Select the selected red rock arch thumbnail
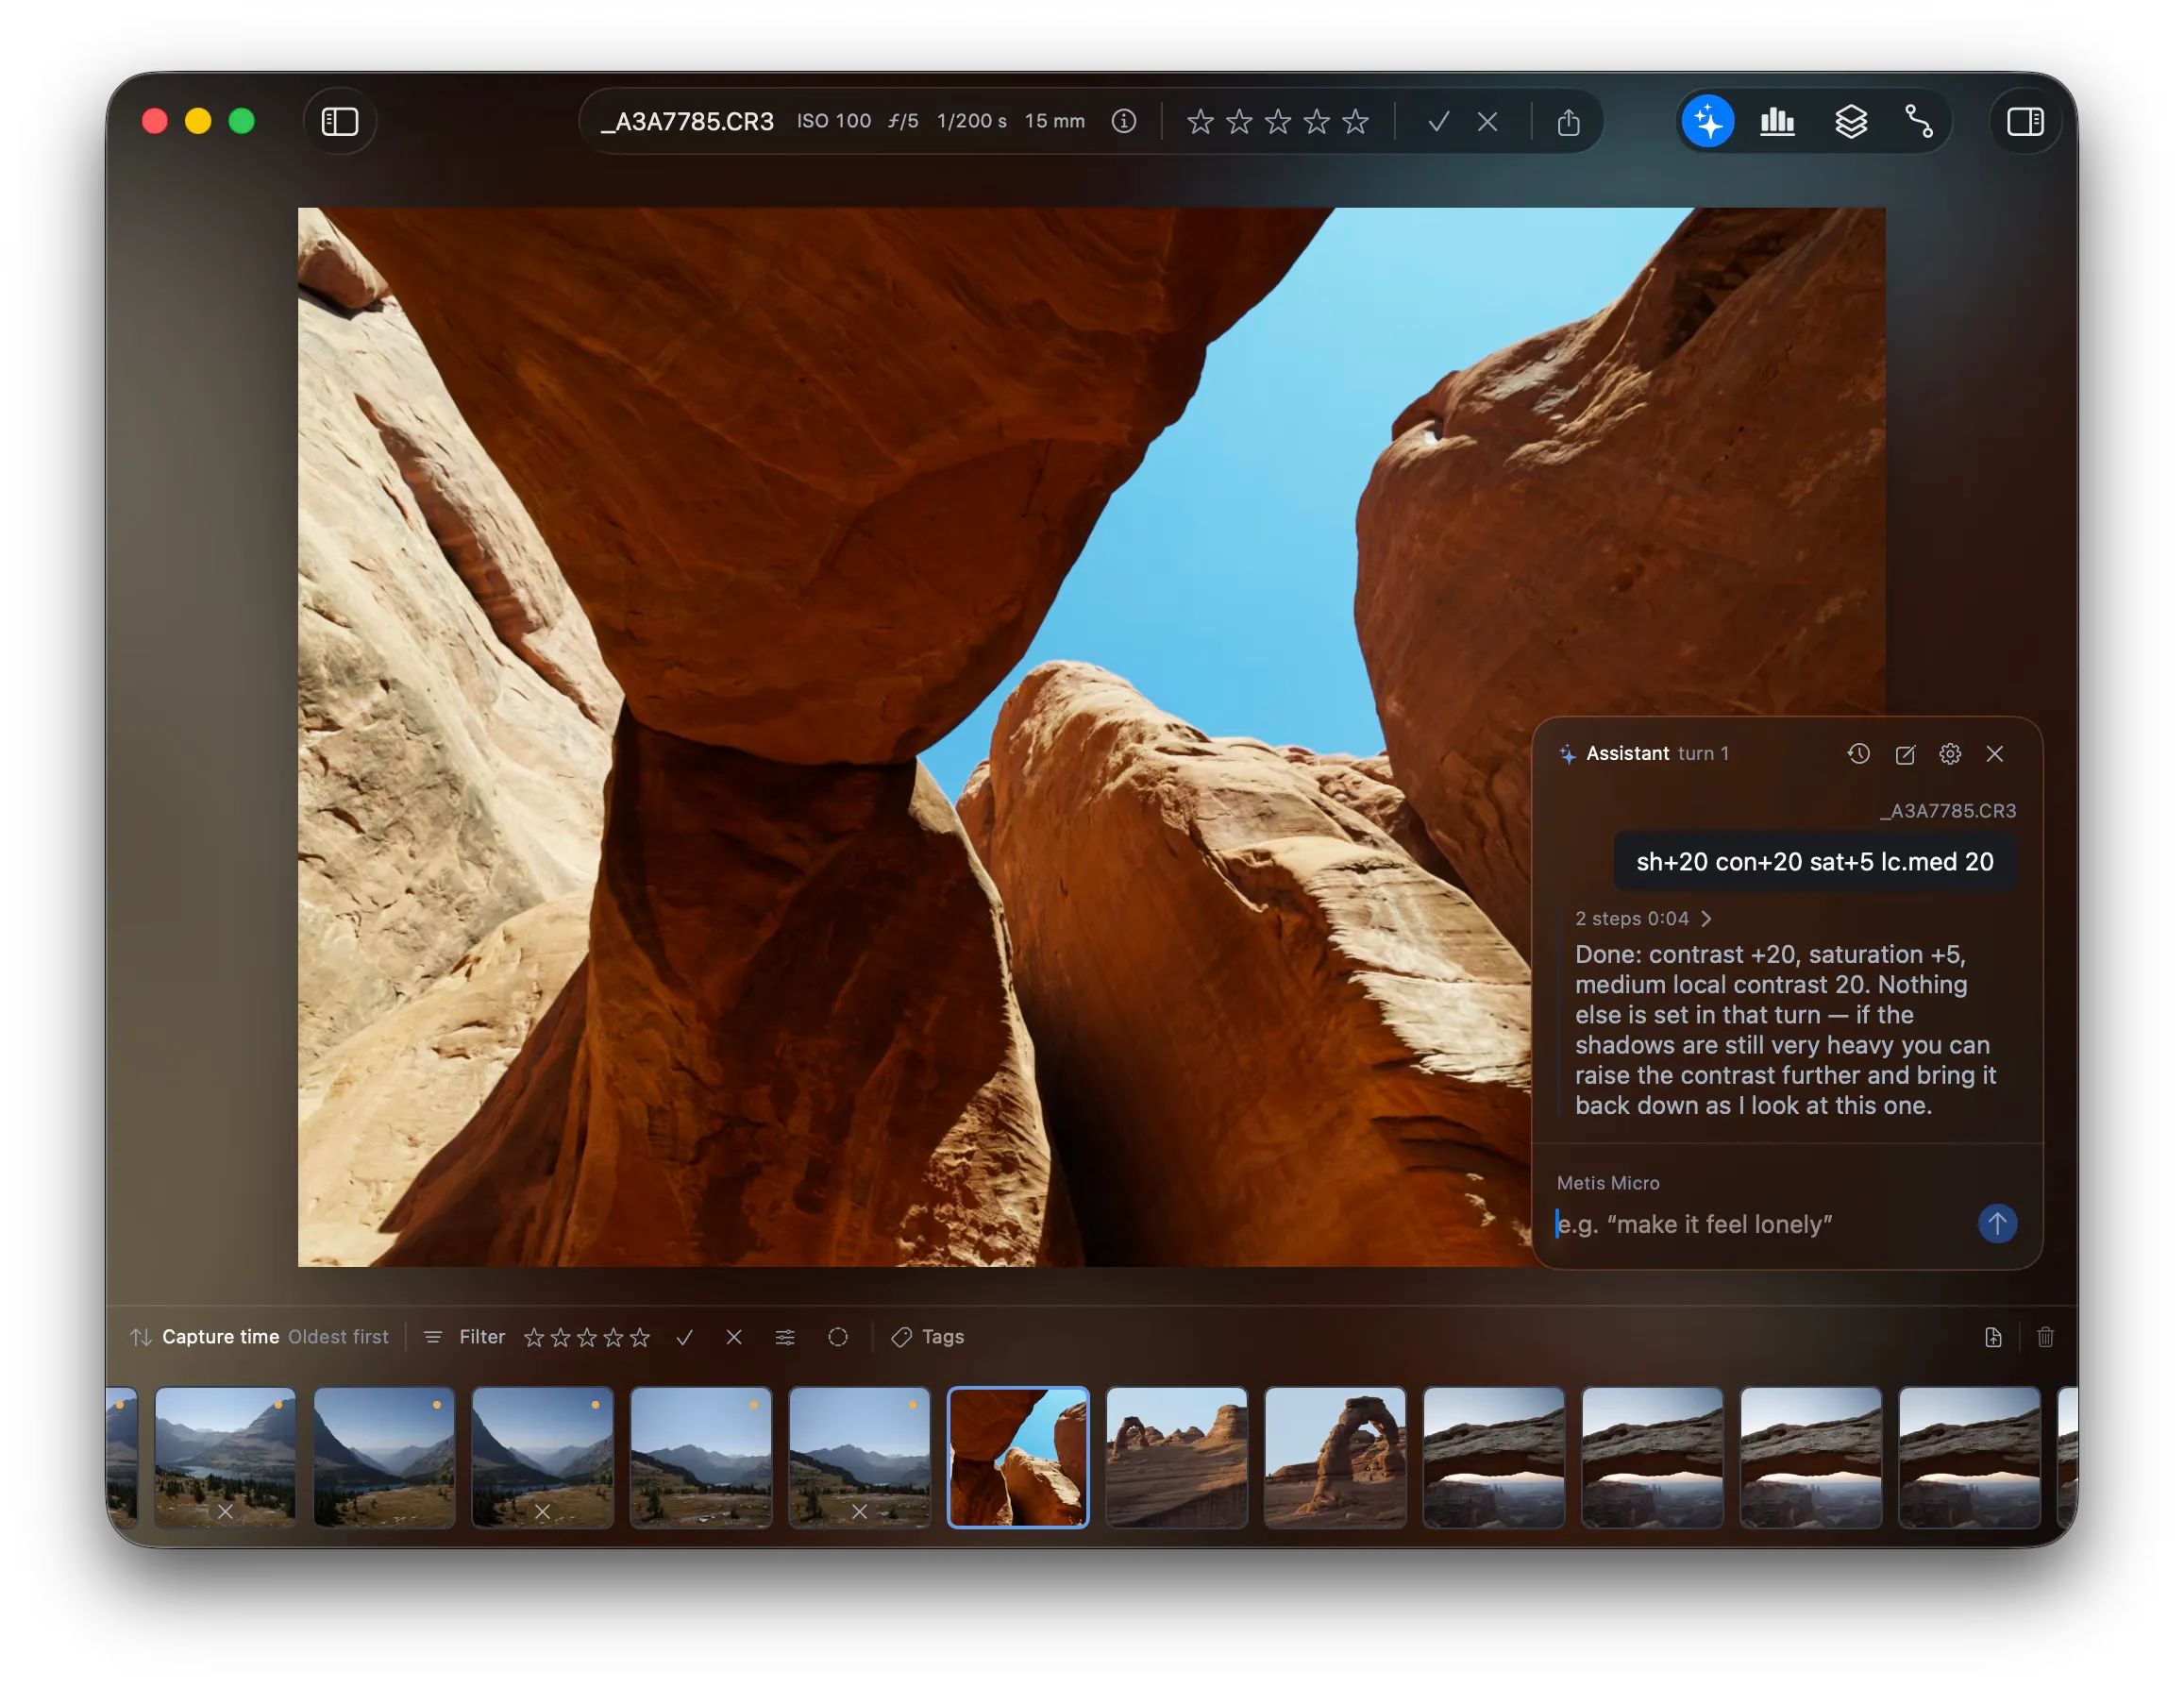This screenshot has width=2184, height=1688. click(1018, 1457)
